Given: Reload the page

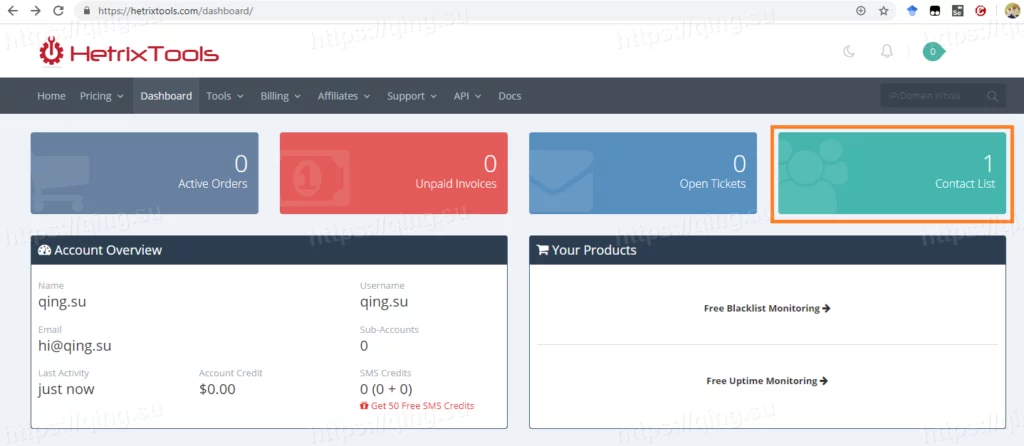Looking at the screenshot, I should [58, 10].
